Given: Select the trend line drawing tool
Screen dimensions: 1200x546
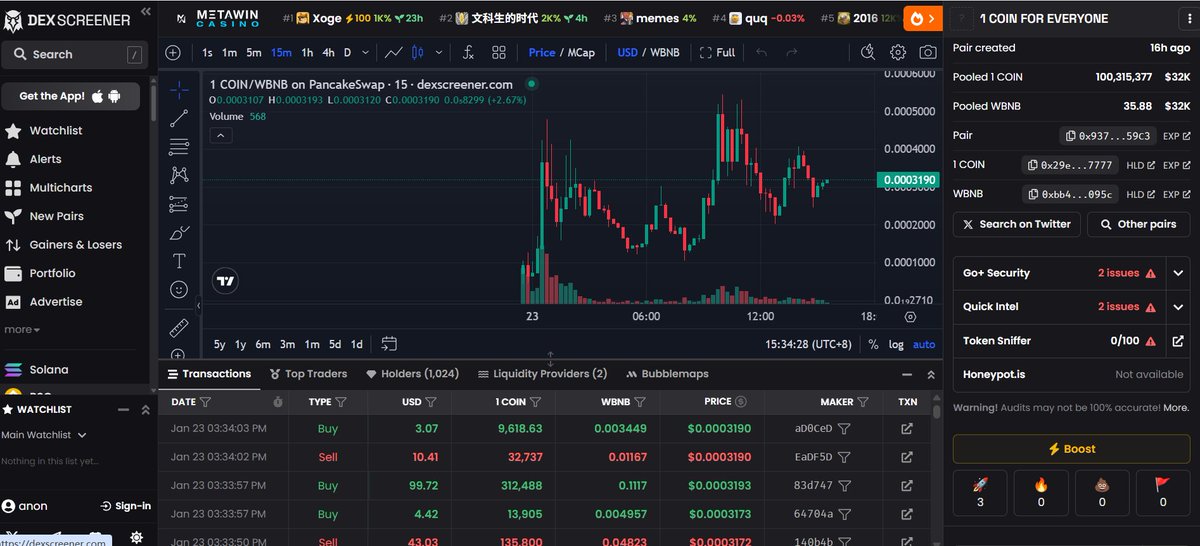Looking at the screenshot, I should tap(179, 119).
